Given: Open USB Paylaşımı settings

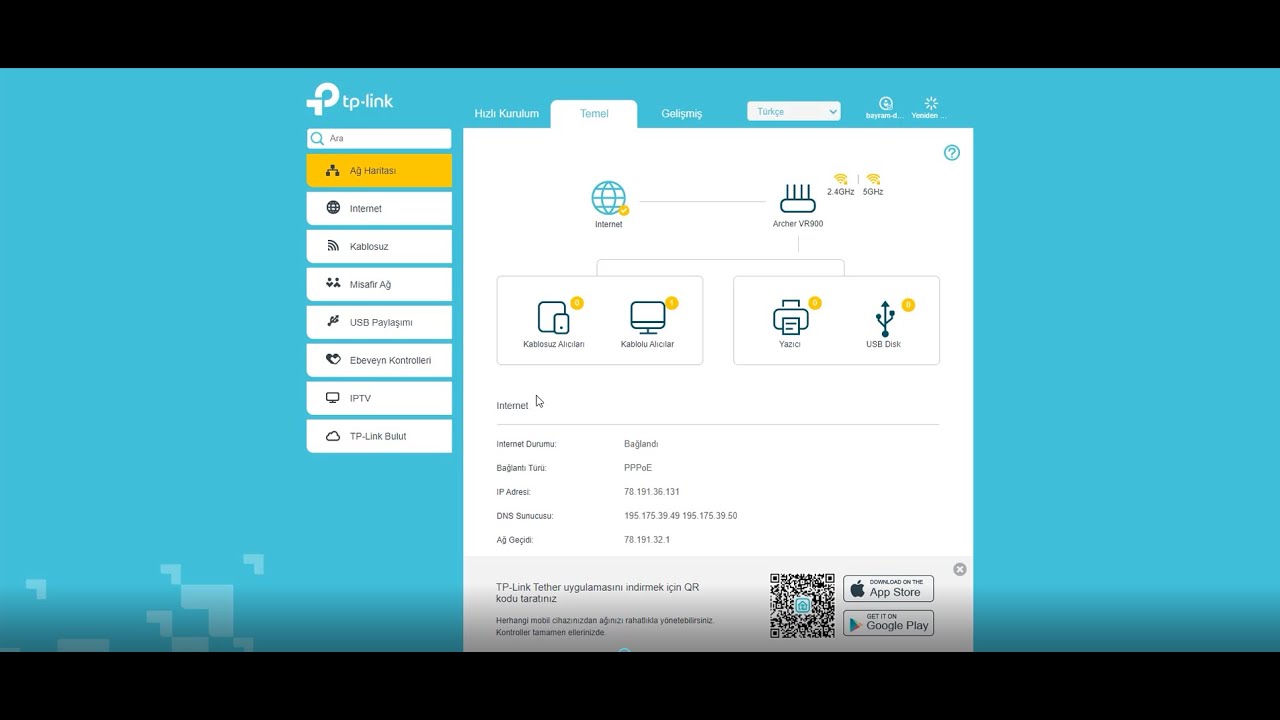Looking at the screenshot, I should coord(379,323).
